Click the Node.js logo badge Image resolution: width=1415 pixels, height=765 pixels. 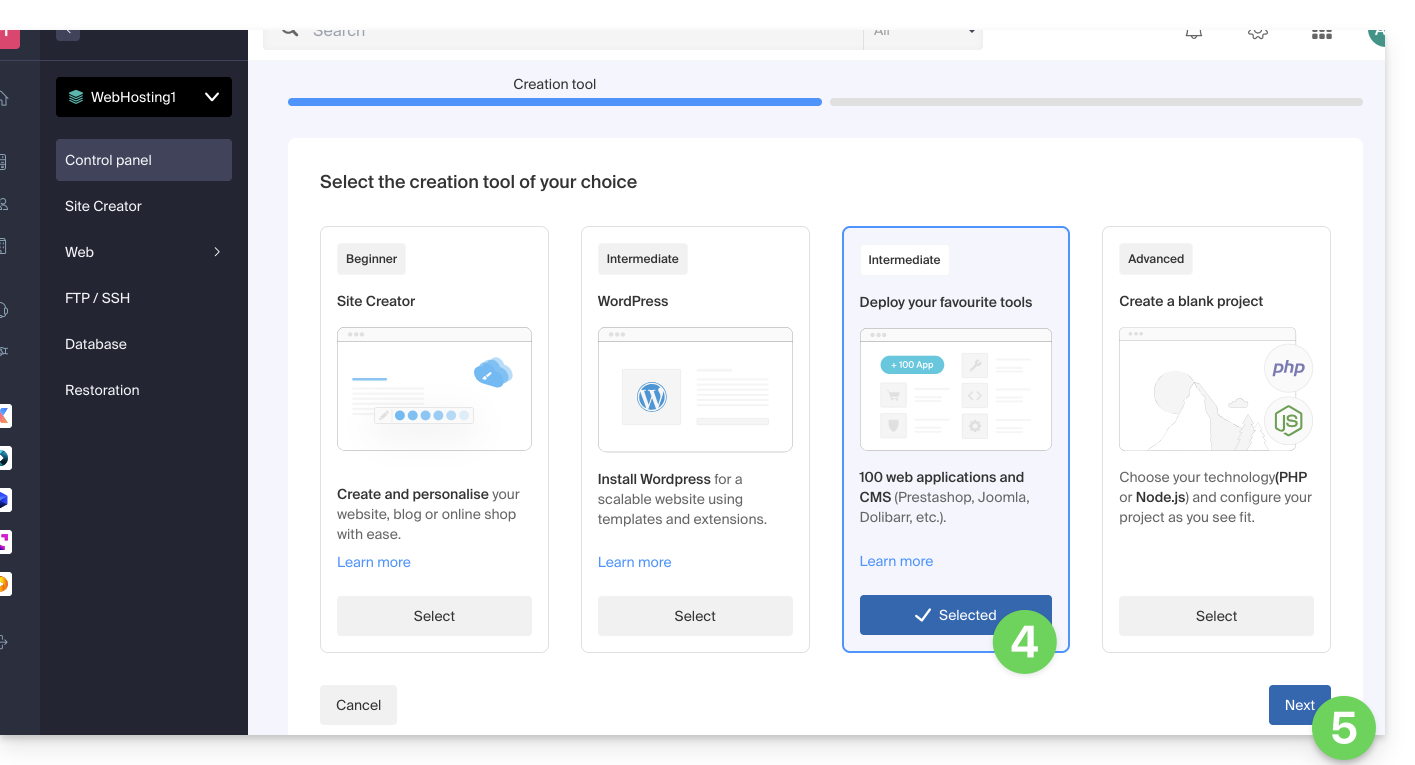1288,421
